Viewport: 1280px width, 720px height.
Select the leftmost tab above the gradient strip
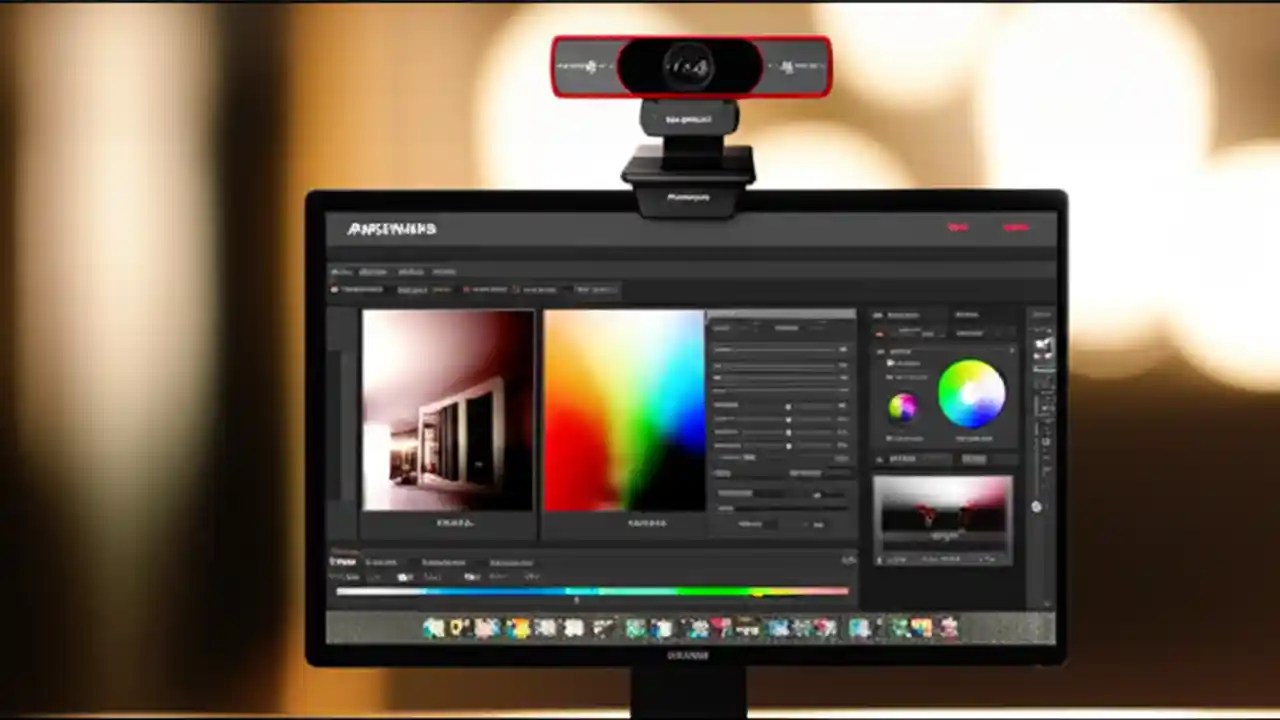click(x=344, y=562)
